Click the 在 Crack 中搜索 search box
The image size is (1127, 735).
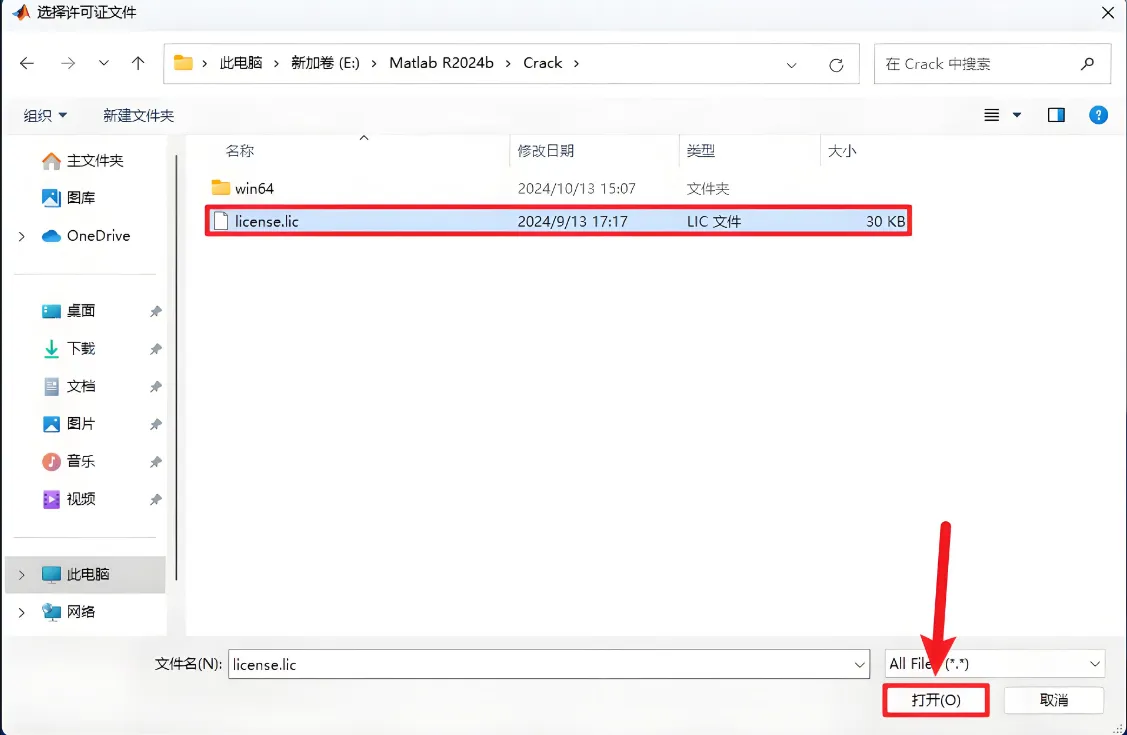pyautogui.click(x=992, y=64)
